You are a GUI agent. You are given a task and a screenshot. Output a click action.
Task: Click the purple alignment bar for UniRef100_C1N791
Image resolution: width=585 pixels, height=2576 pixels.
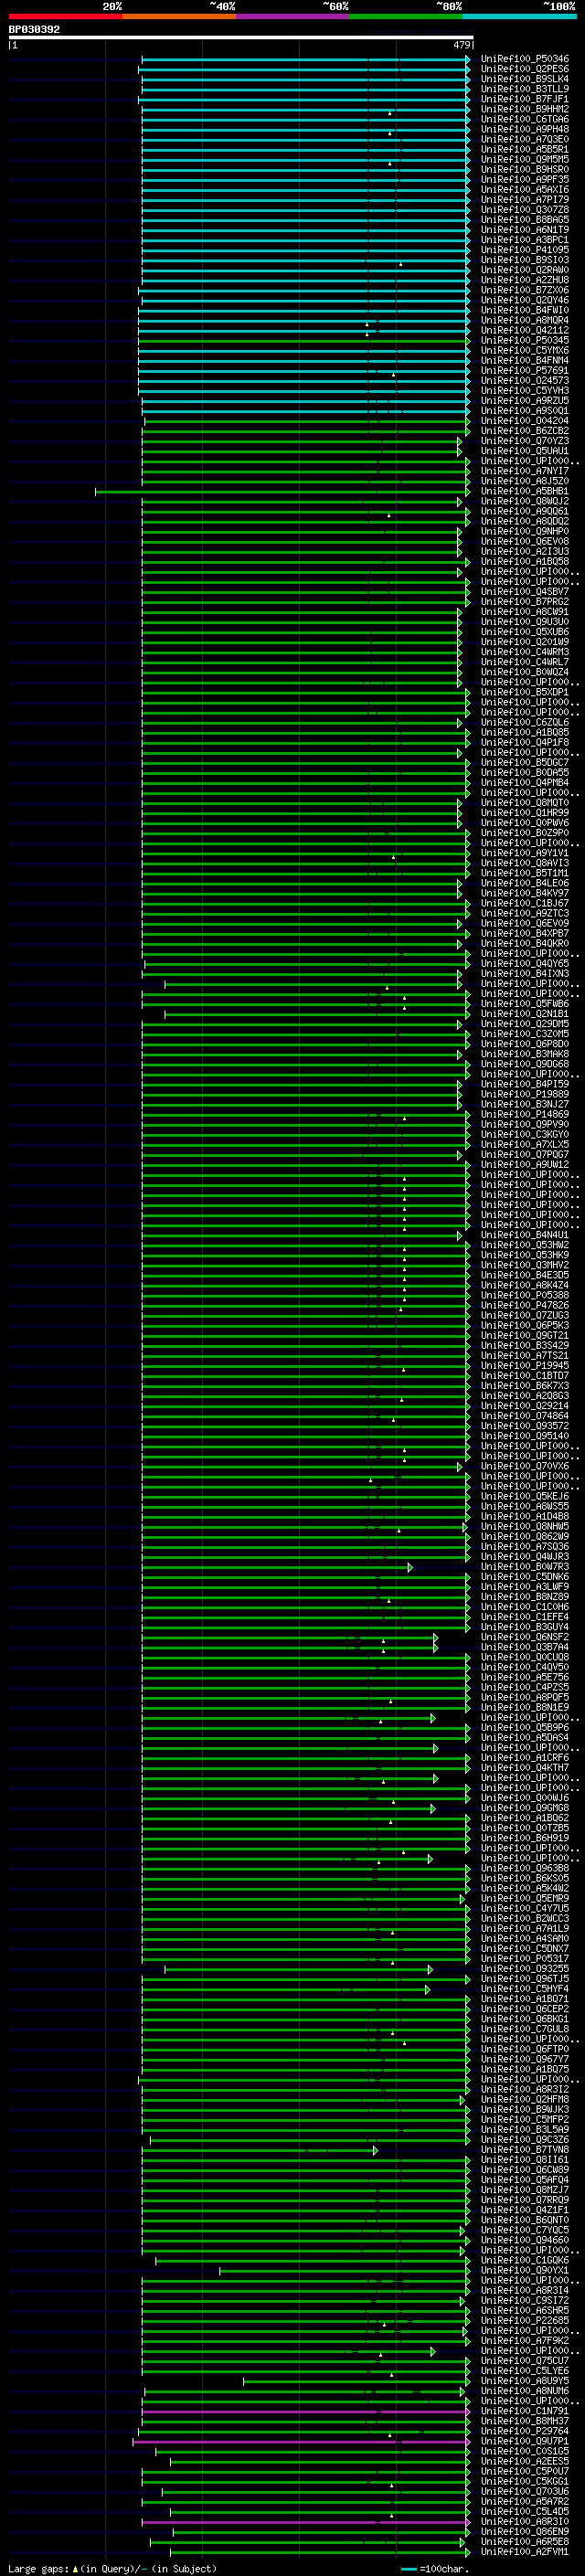(x=306, y=2411)
